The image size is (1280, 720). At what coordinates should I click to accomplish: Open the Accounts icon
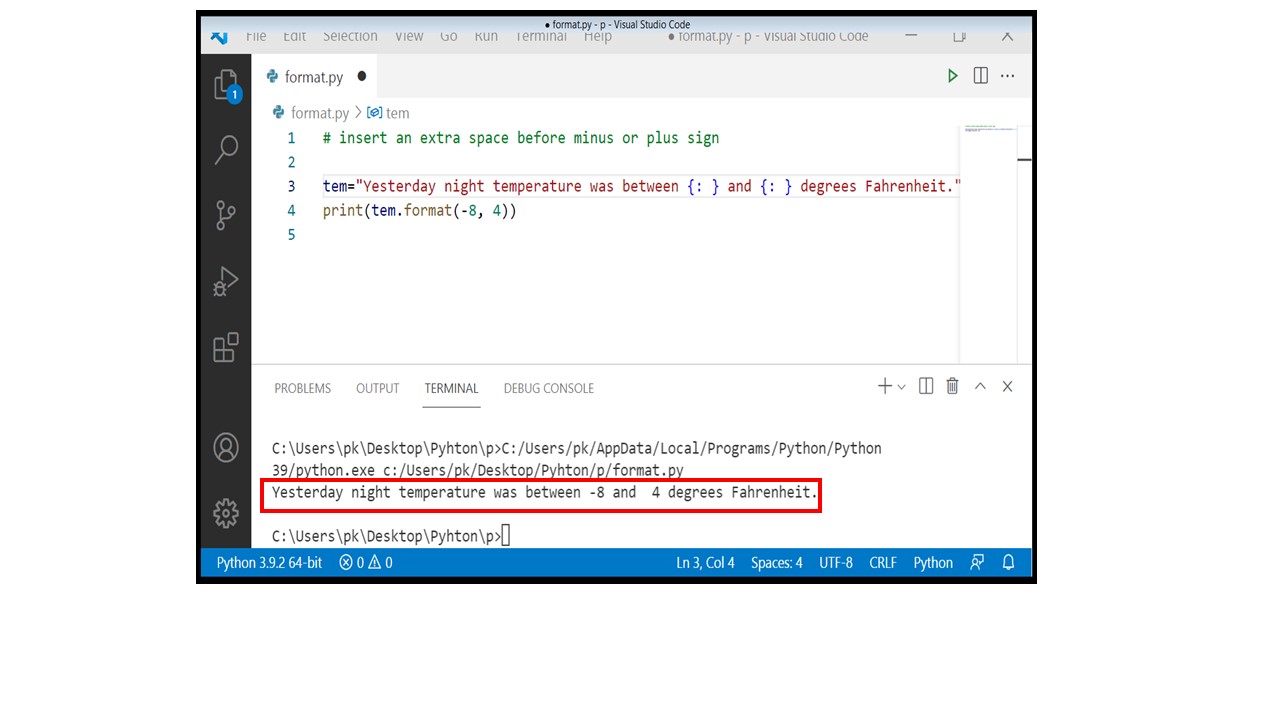(225, 448)
